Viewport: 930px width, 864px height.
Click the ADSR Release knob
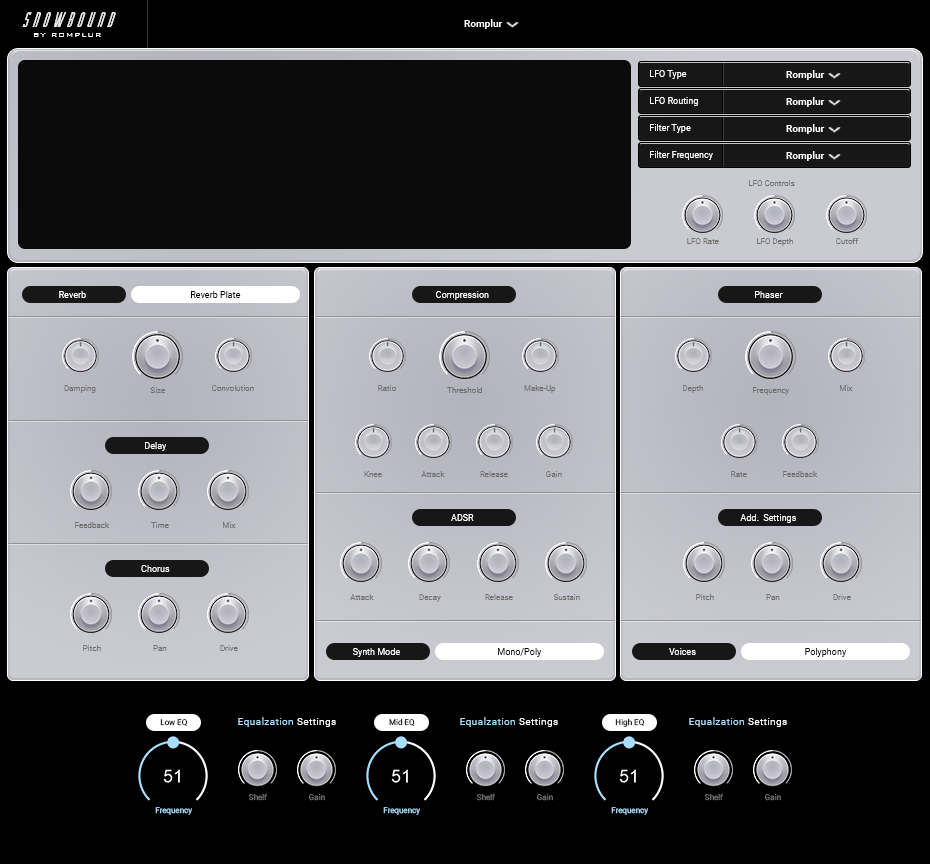click(498, 563)
